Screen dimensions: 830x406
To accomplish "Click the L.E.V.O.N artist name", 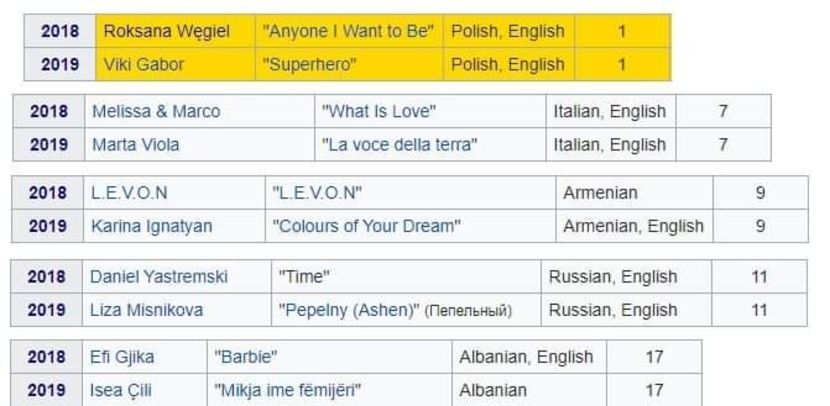I will click(129, 193).
